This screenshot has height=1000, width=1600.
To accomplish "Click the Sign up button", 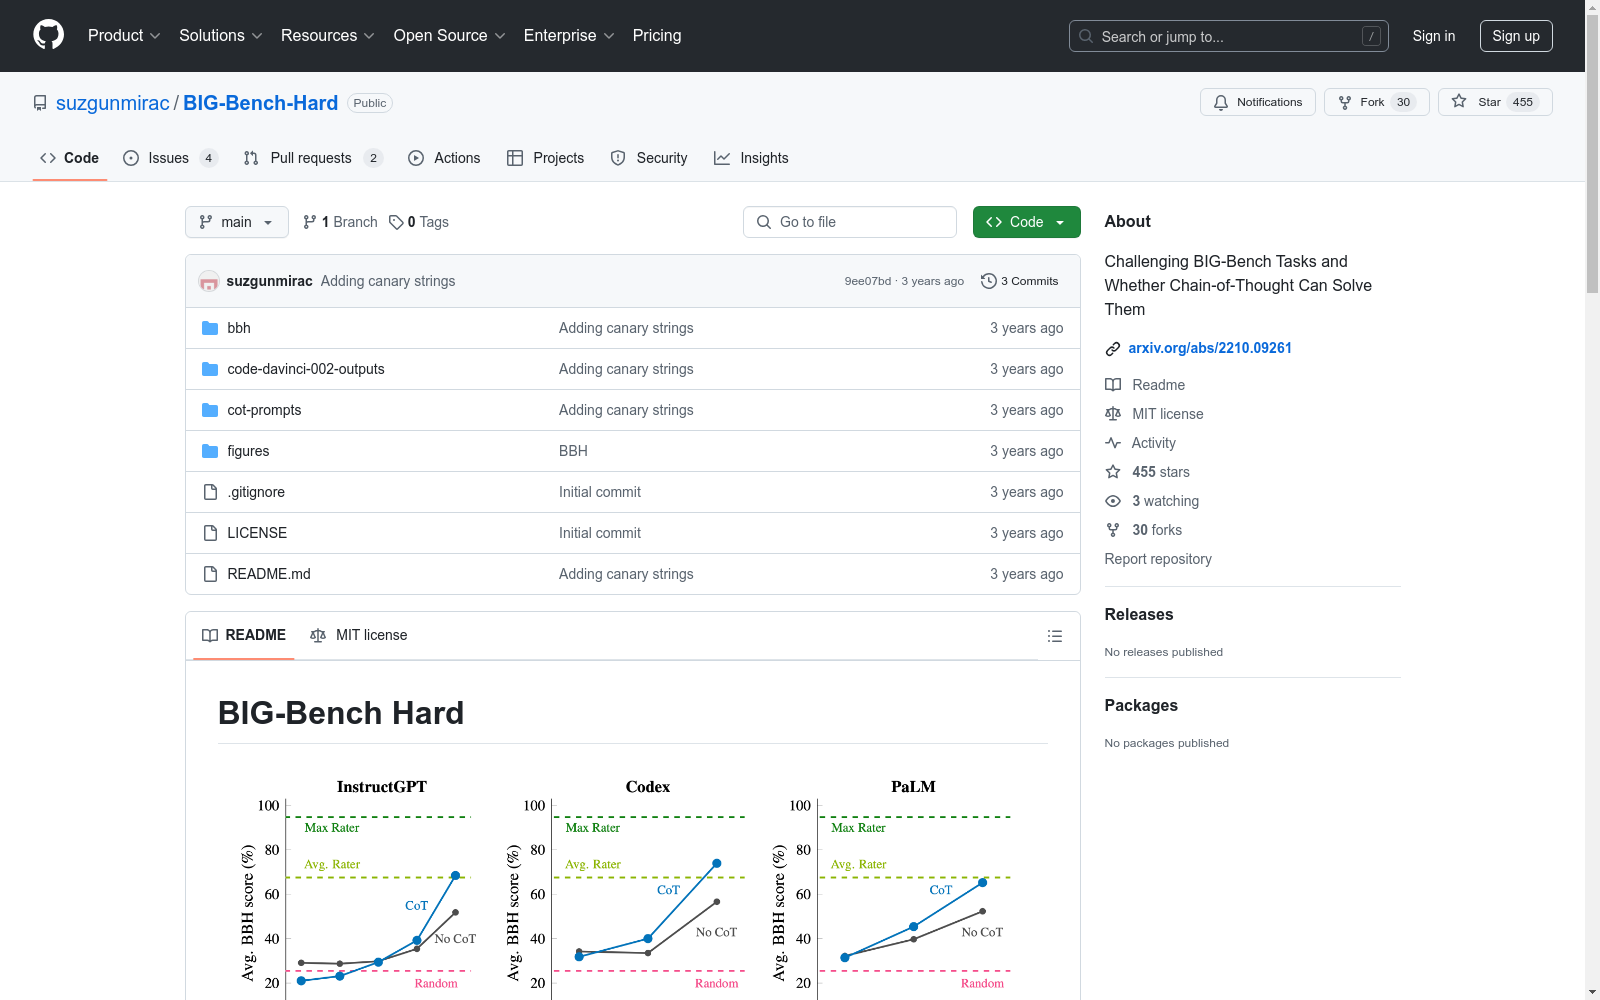I will pos(1515,36).
